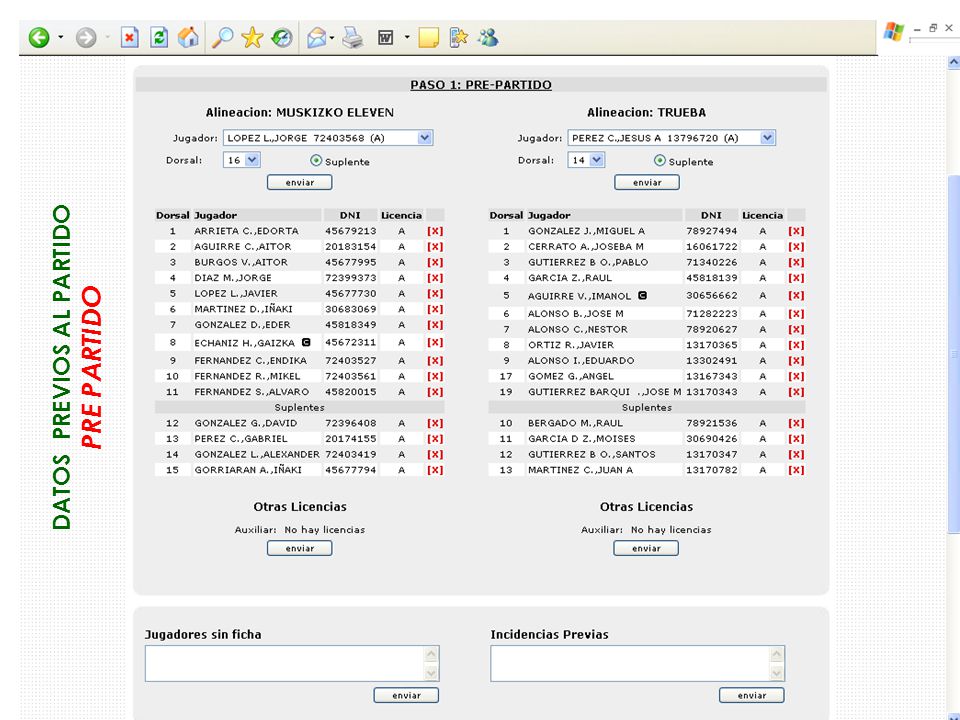Image resolution: width=960 pixels, height=720 pixels.
Task: Remove AGUIRRE C.,AITOR with [X]
Action: (x=435, y=247)
